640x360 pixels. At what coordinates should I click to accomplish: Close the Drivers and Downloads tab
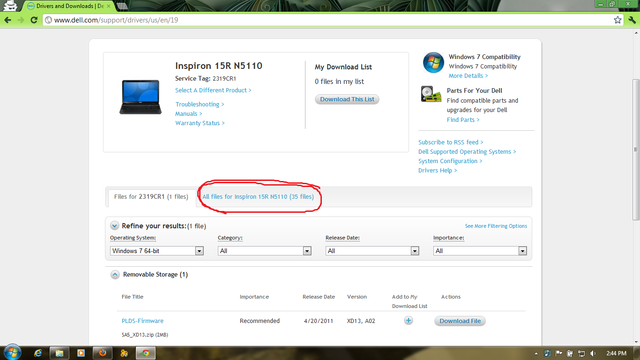[109, 6]
